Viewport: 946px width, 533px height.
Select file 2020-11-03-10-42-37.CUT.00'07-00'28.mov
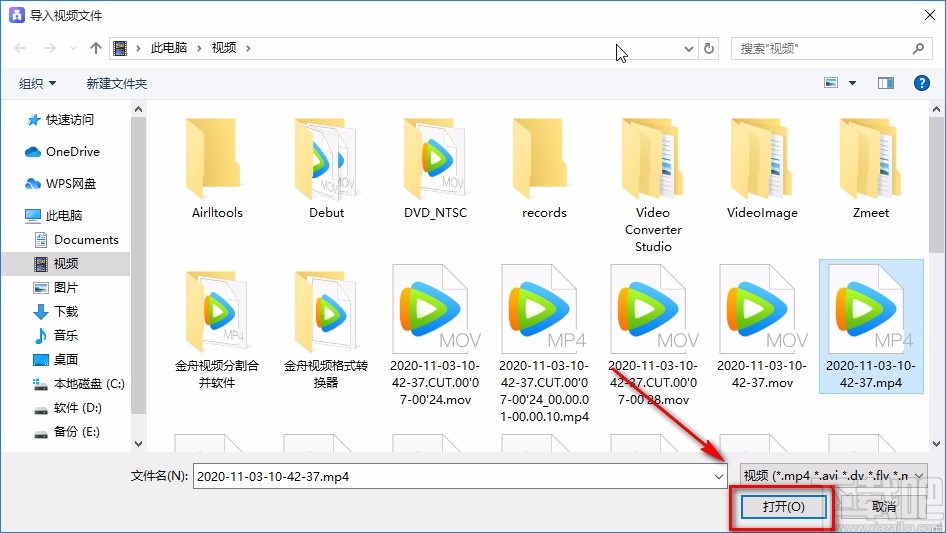coord(653,335)
